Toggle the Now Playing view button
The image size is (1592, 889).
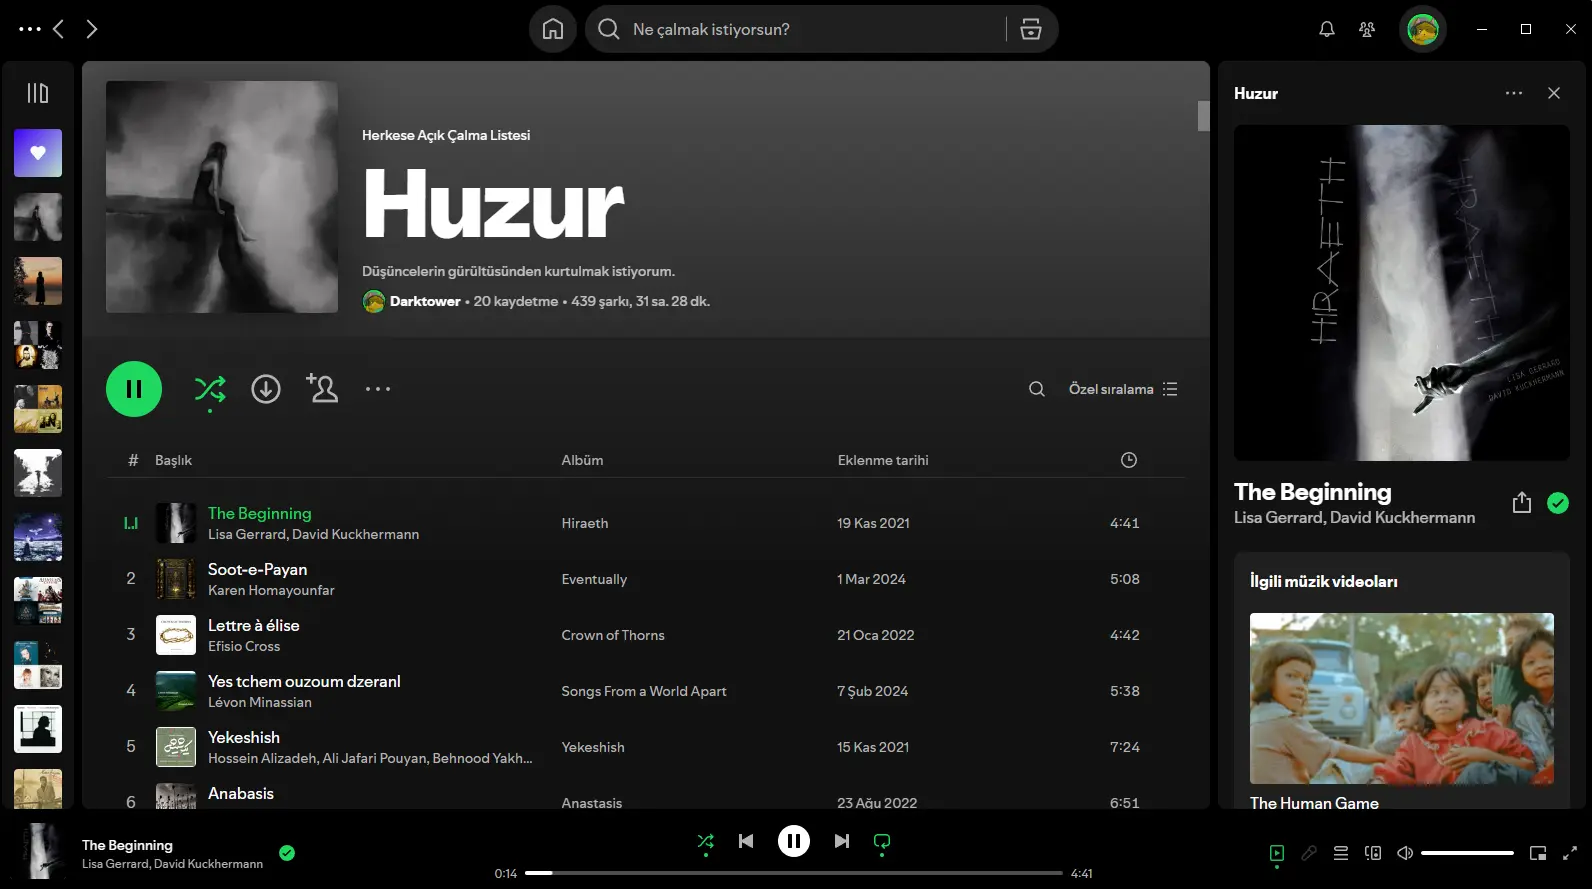[x=1277, y=853]
